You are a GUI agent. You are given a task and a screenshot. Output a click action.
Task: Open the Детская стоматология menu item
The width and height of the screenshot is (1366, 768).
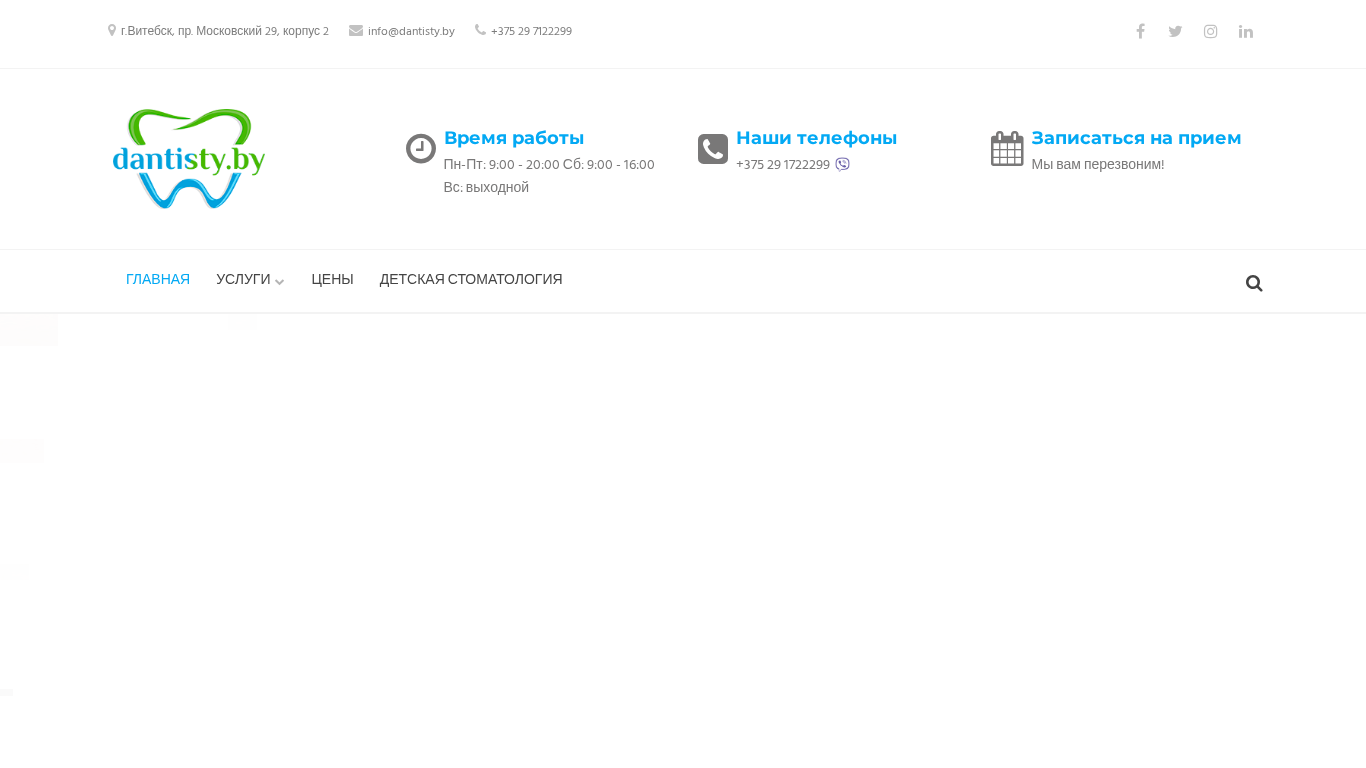point(471,279)
